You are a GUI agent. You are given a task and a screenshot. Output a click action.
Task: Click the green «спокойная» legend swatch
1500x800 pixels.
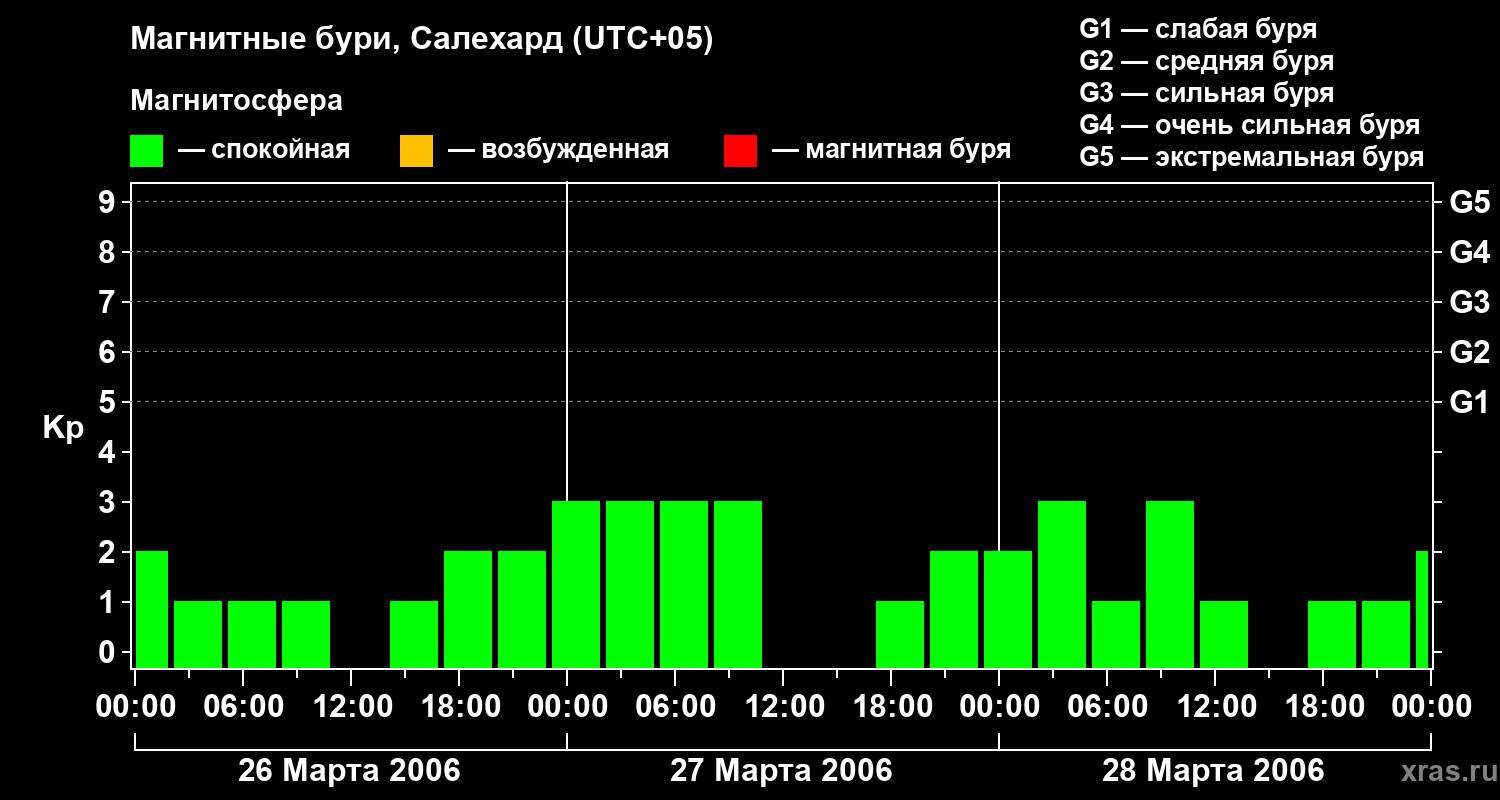point(146,151)
